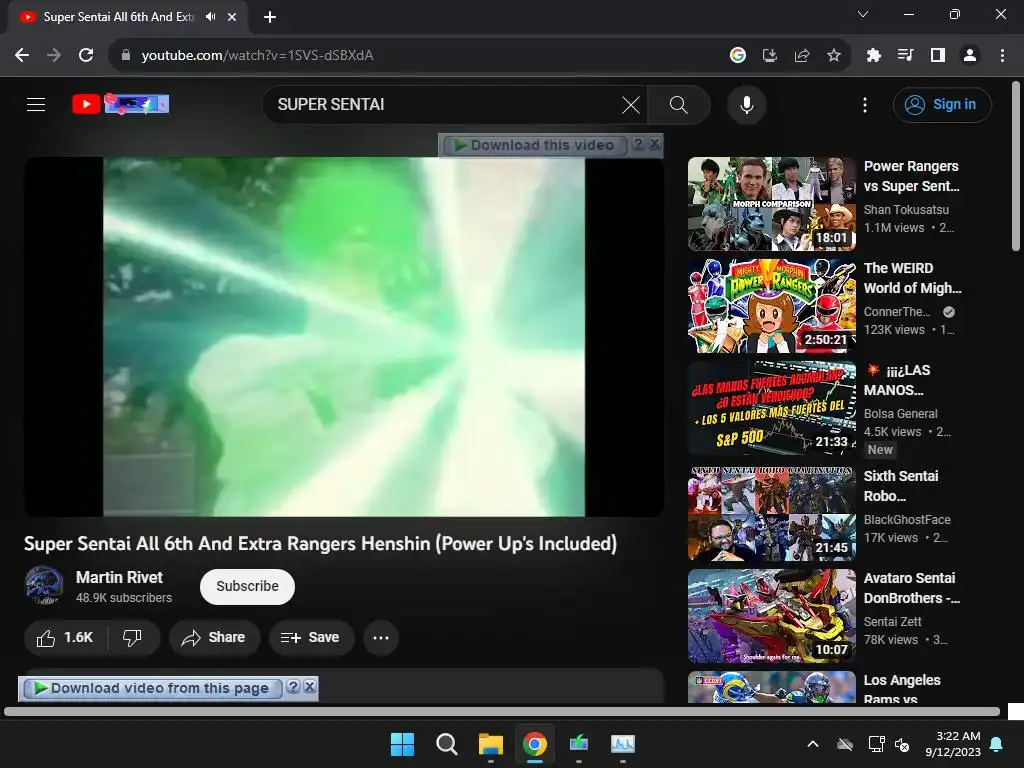This screenshot has width=1024, height=768.
Task: Share this page from address bar
Action: [x=802, y=56]
